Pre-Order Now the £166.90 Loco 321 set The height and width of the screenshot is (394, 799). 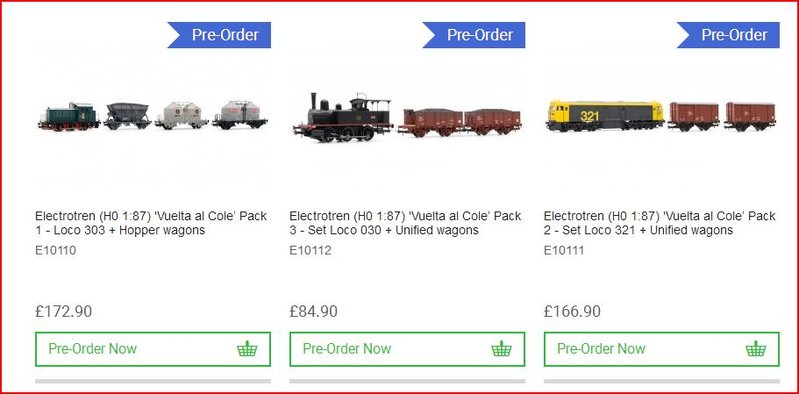[x=661, y=349]
